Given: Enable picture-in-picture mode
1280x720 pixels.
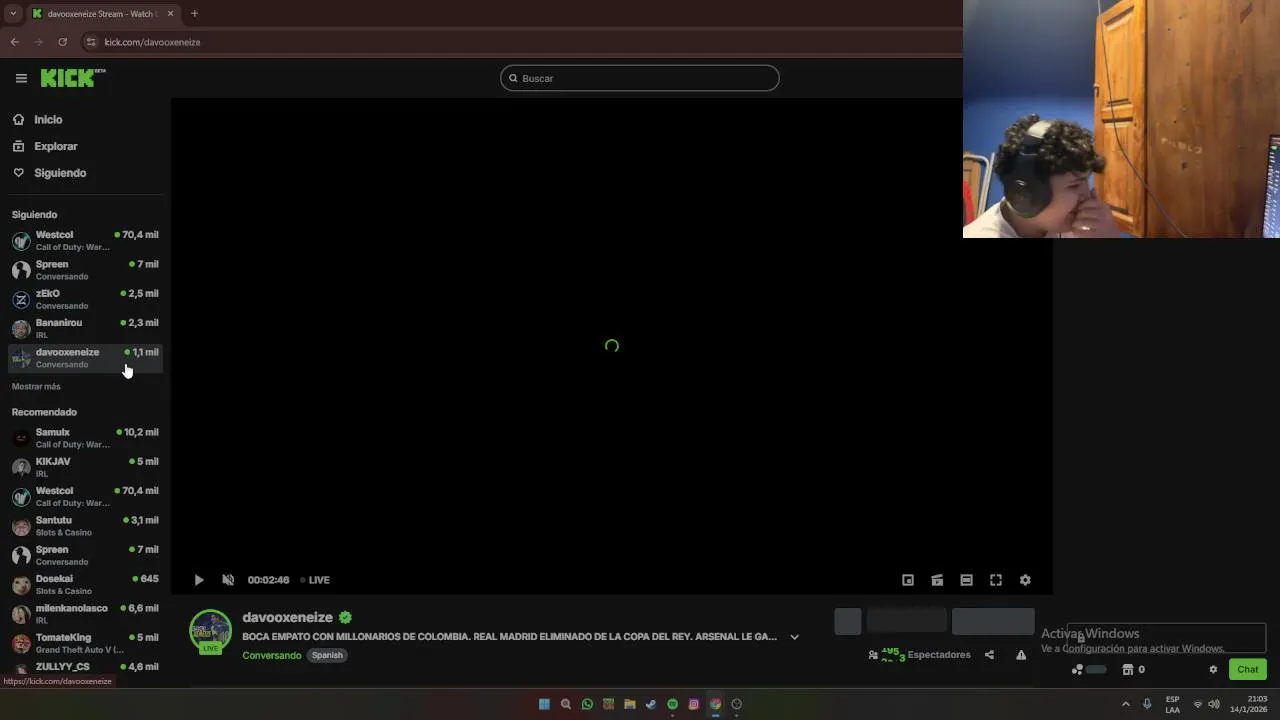Looking at the screenshot, I should pyautogui.click(x=908, y=580).
